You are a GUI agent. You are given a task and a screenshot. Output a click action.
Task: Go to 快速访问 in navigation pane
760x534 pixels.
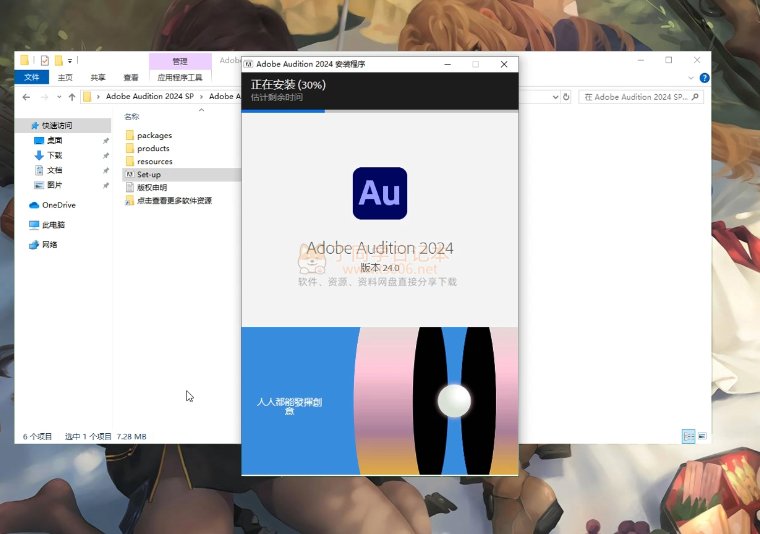[x=57, y=126]
